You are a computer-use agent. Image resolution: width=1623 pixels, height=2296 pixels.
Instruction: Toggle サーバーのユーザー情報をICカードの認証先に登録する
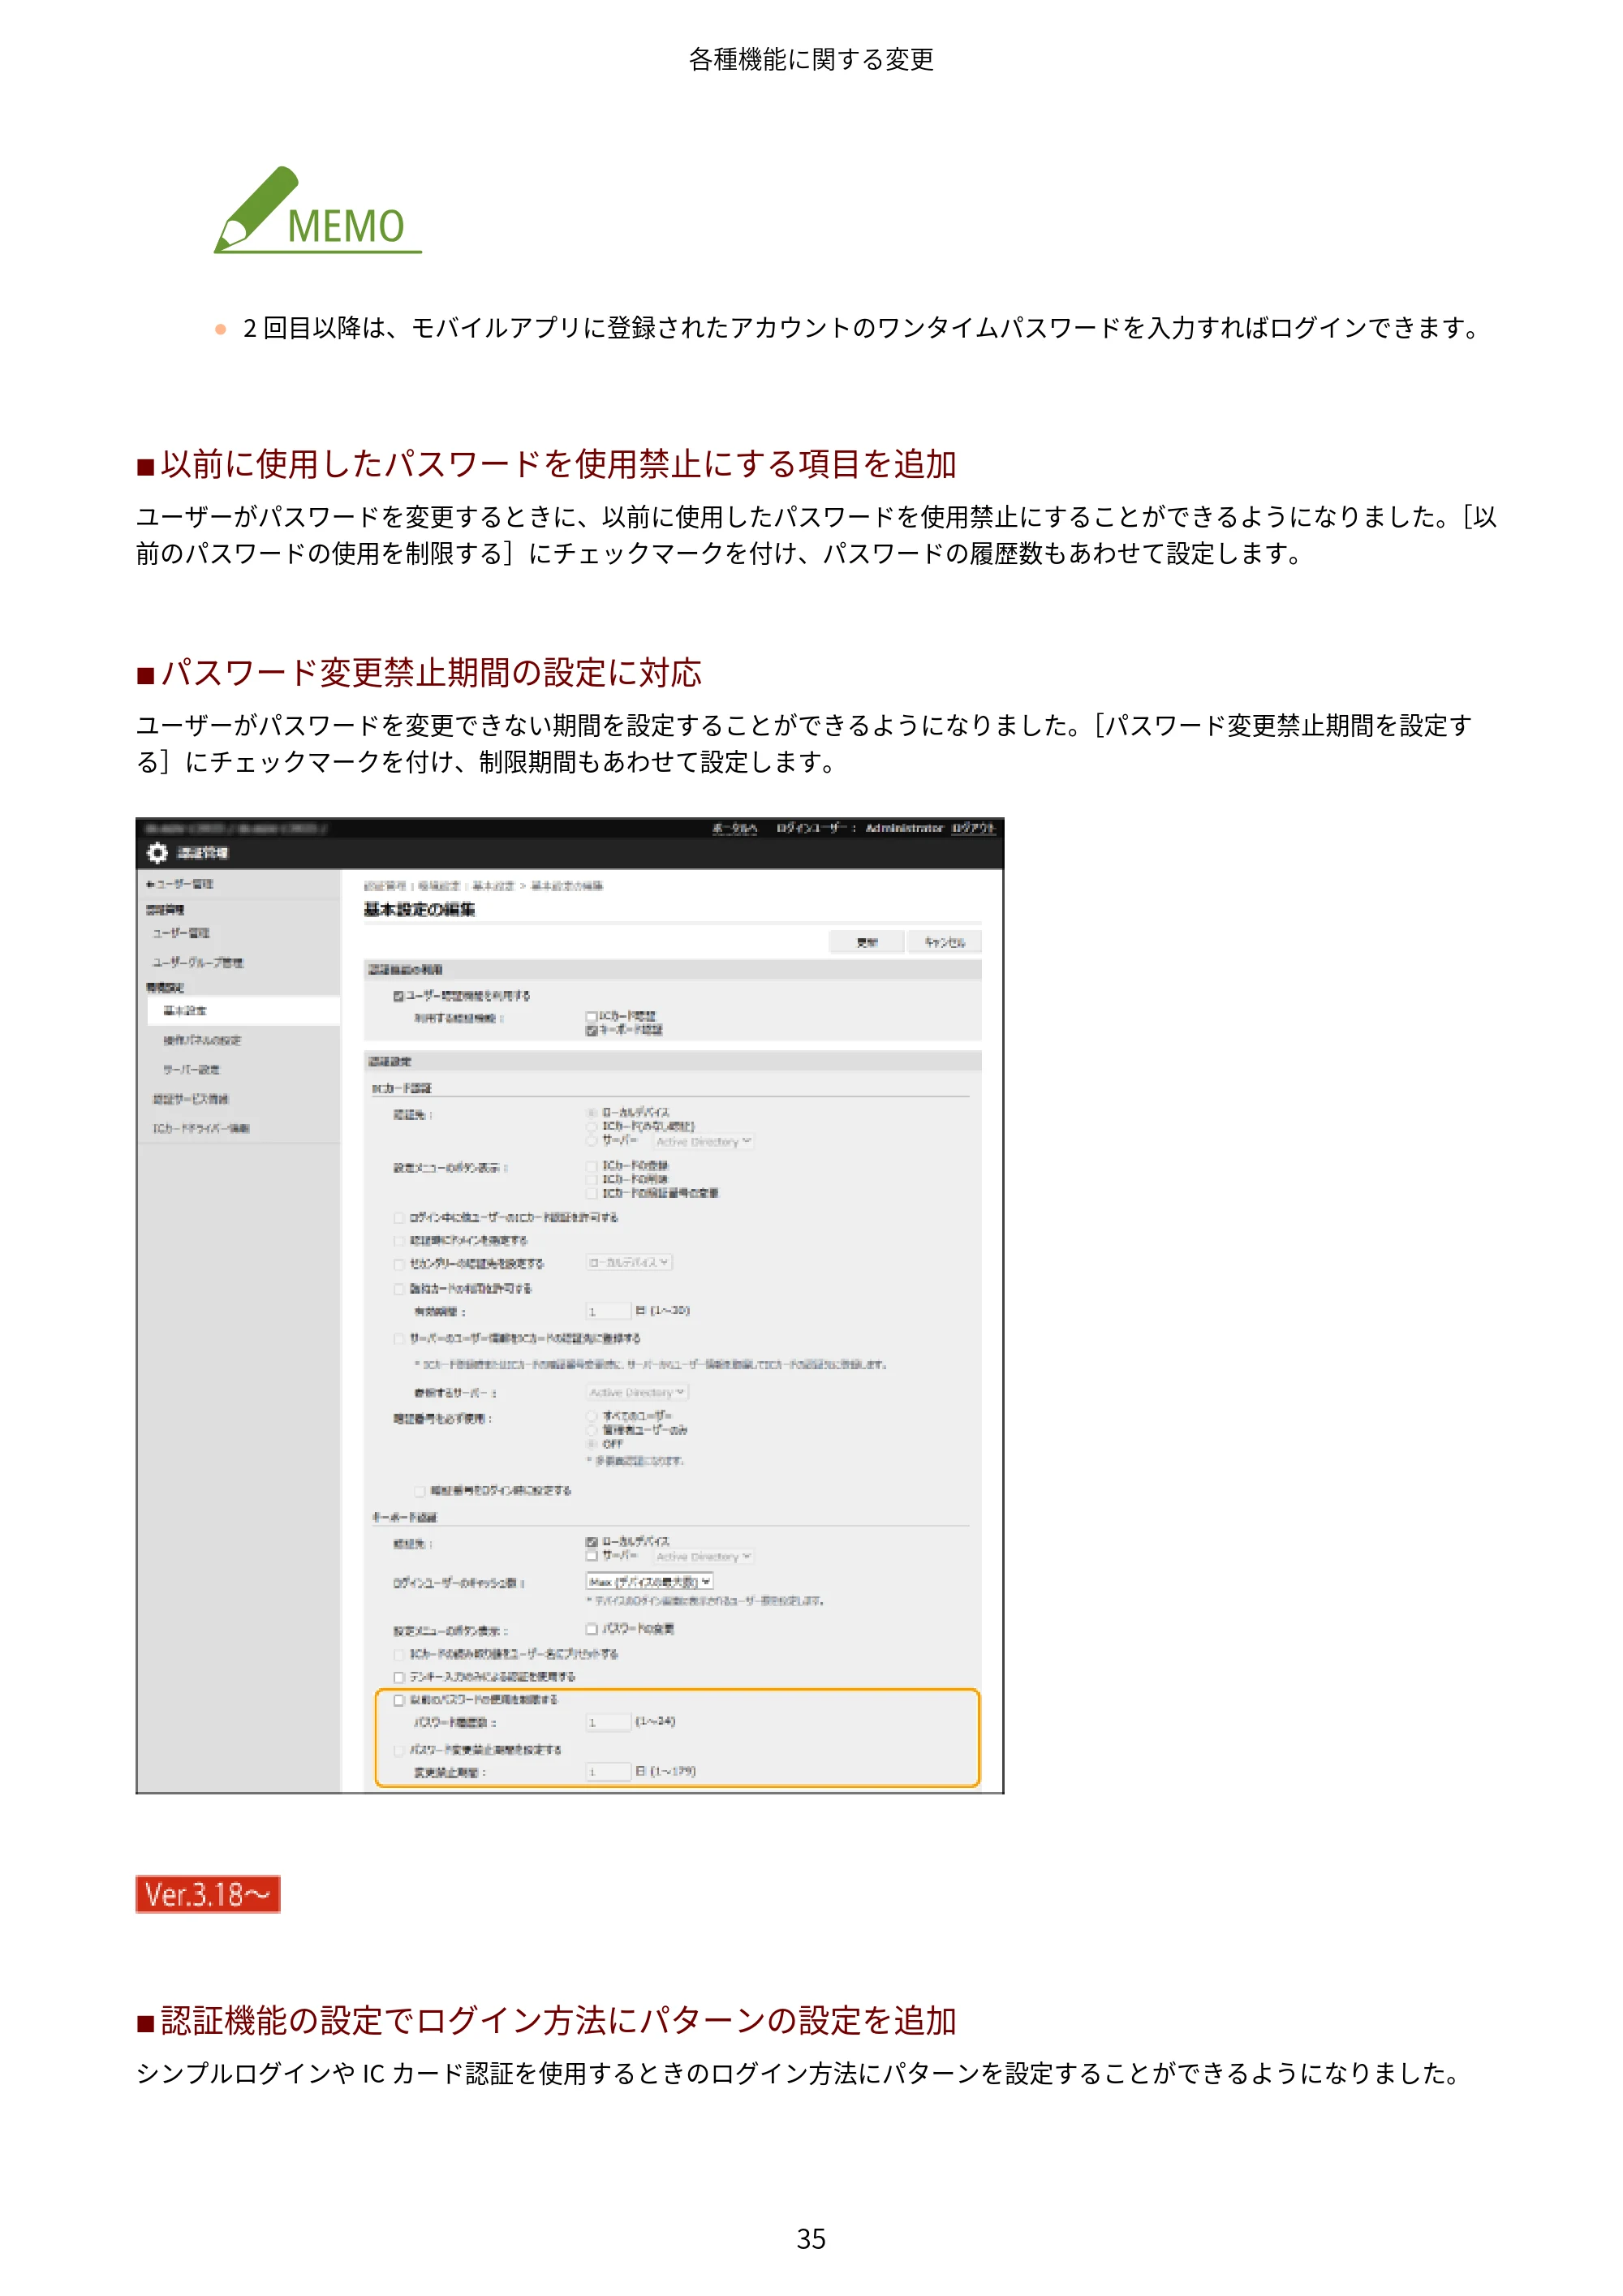pos(399,1339)
